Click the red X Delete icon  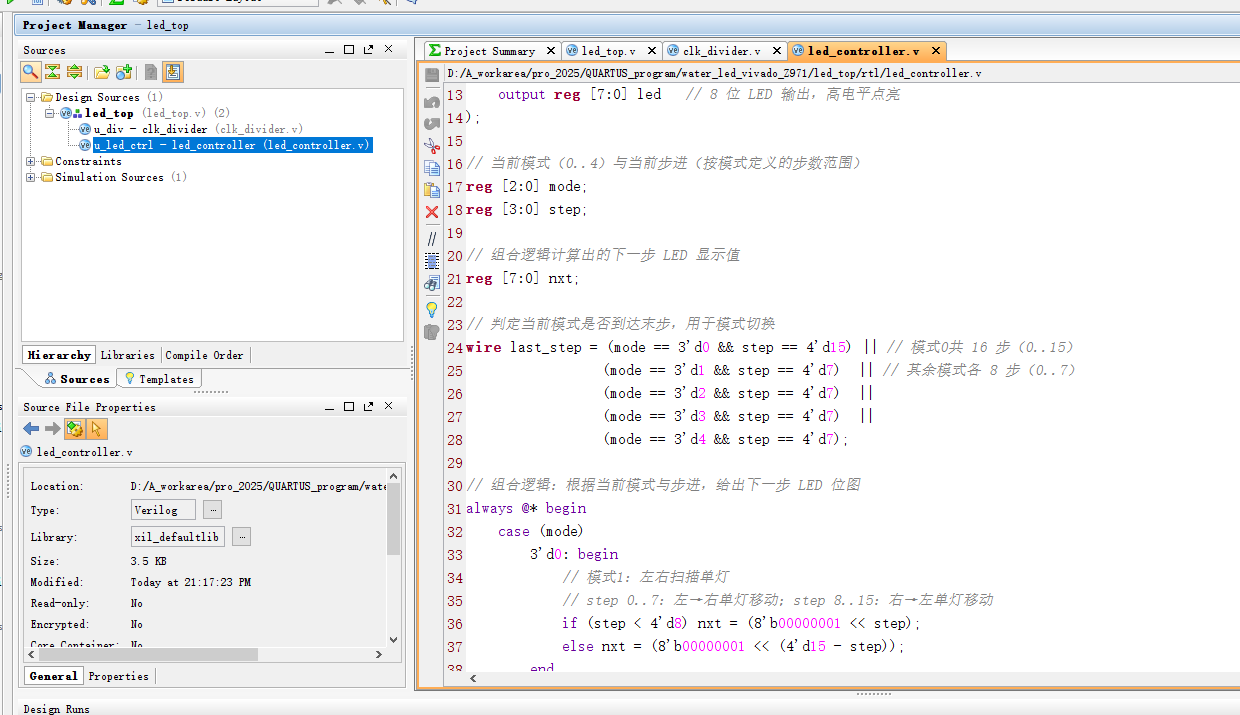tap(432, 212)
